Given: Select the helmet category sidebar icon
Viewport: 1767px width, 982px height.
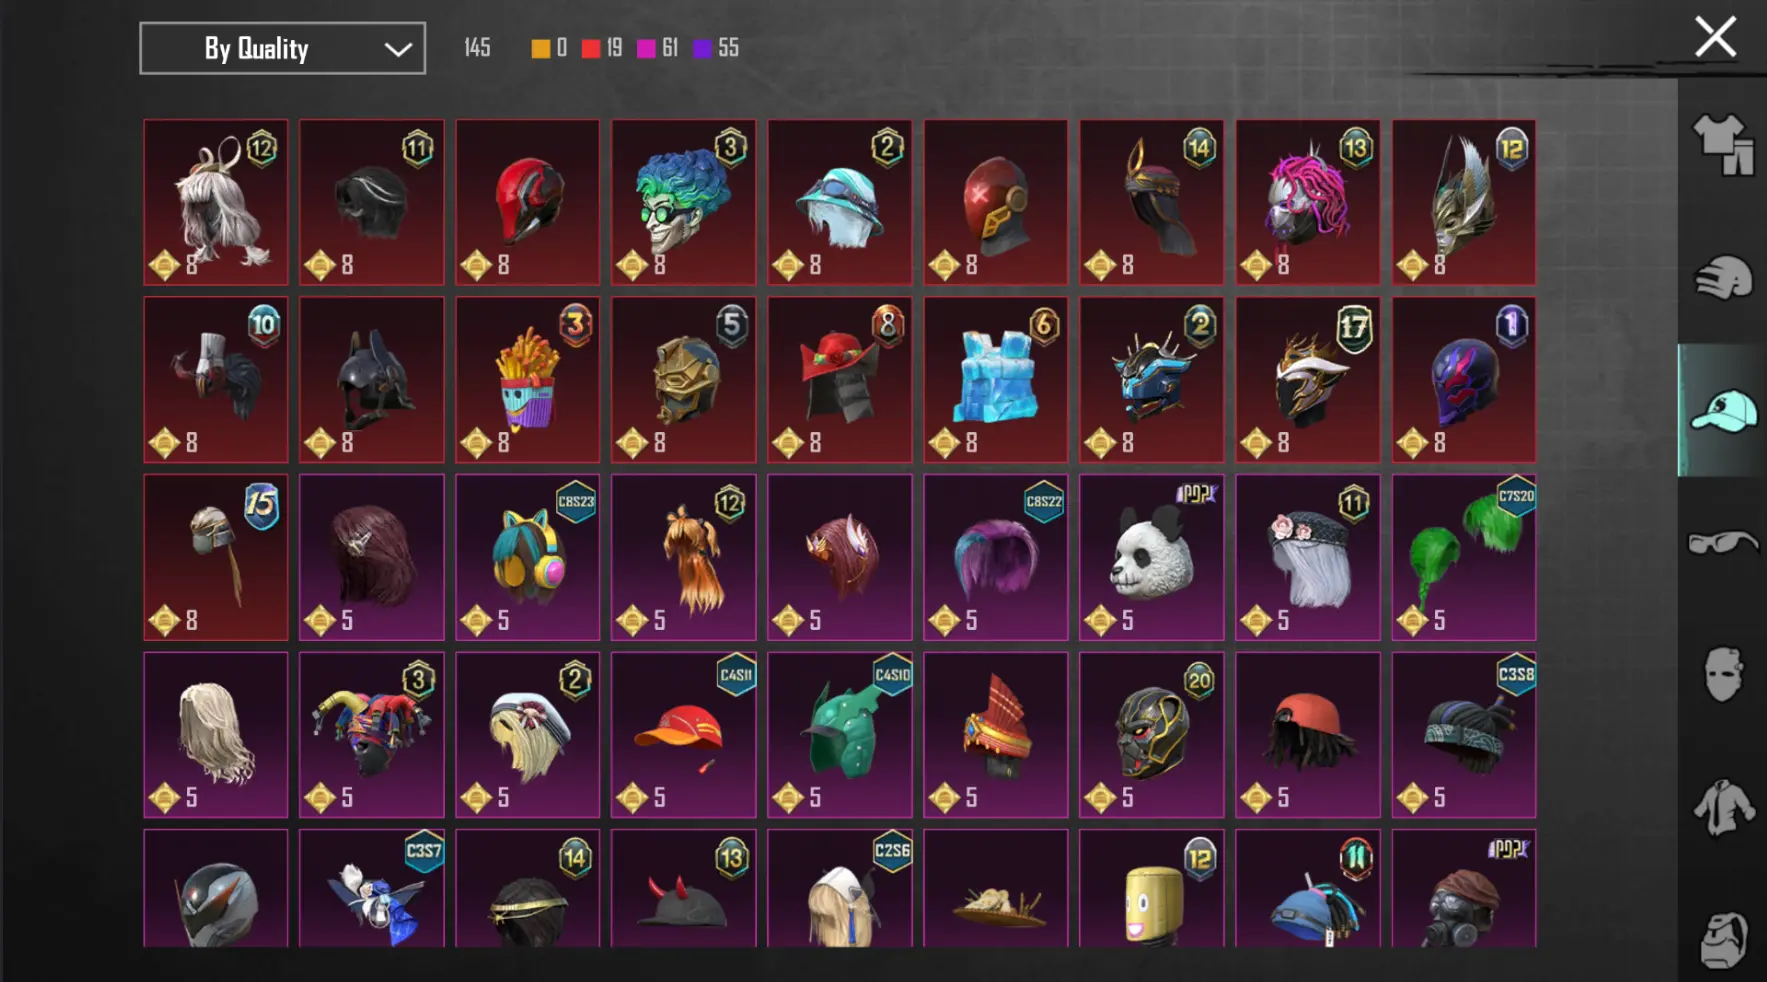Looking at the screenshot, I should [x=1723, y=278].
